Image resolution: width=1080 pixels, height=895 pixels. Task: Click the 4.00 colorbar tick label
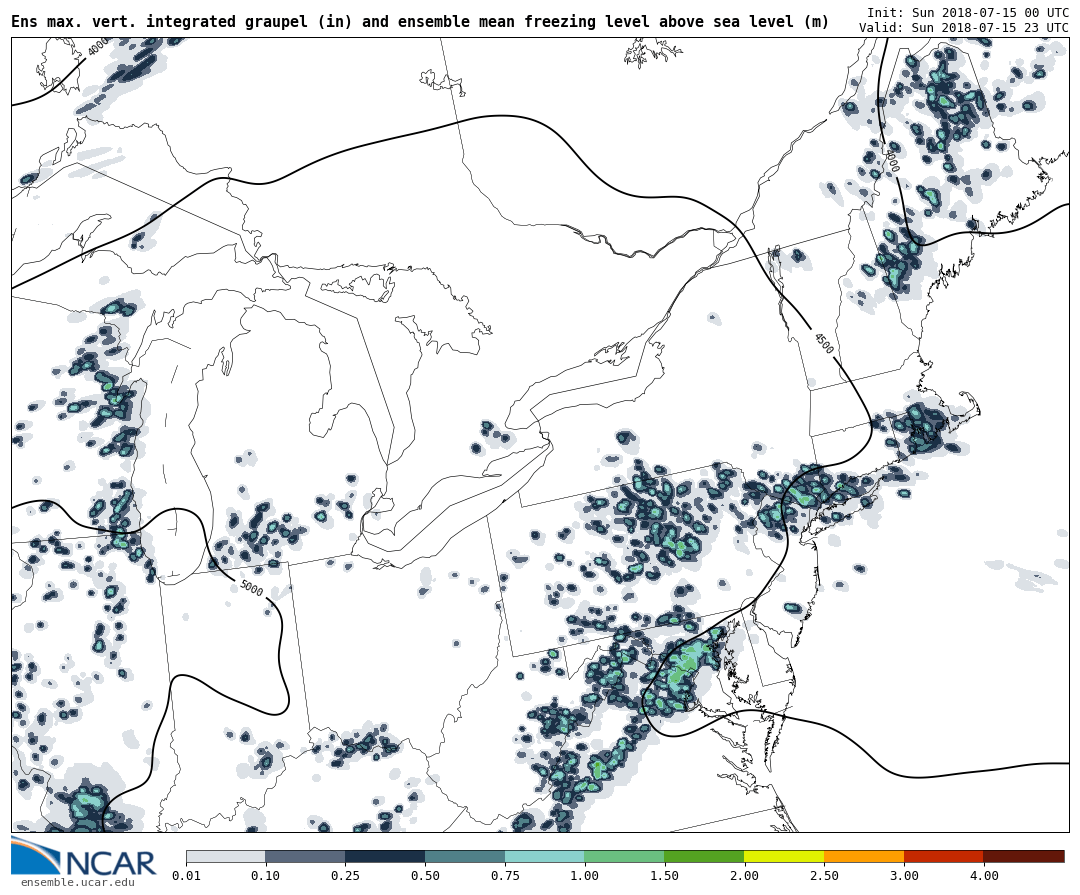click(x=983, y=876)
